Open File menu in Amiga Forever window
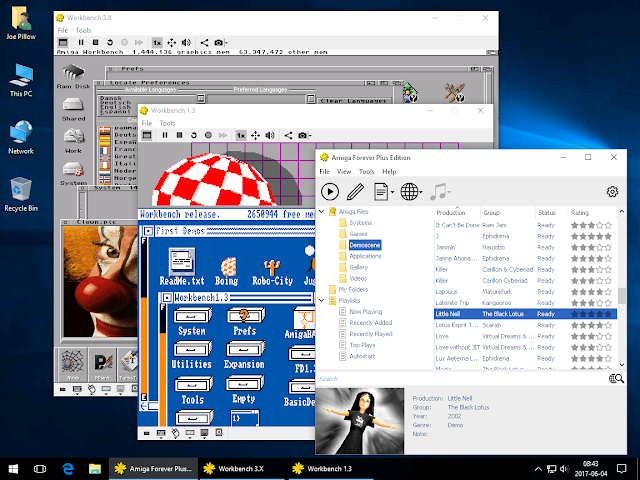640x480 pixels. click(x=324, y=171)
